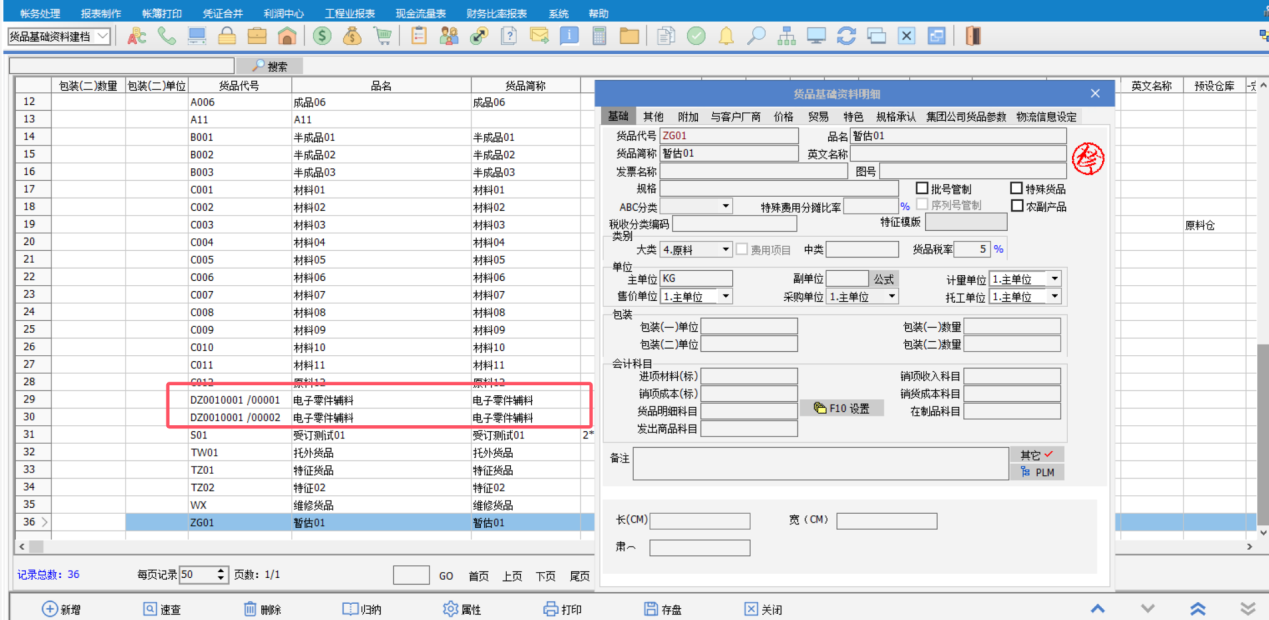The height and width of the screenshot is (620, 1269).
Task: Click the envelope mail icon
Action: [539, 36]
